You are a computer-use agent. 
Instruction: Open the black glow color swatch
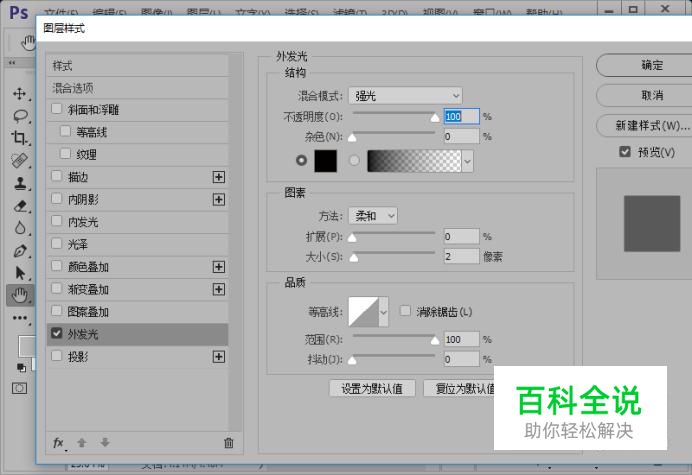coord(325,161)
